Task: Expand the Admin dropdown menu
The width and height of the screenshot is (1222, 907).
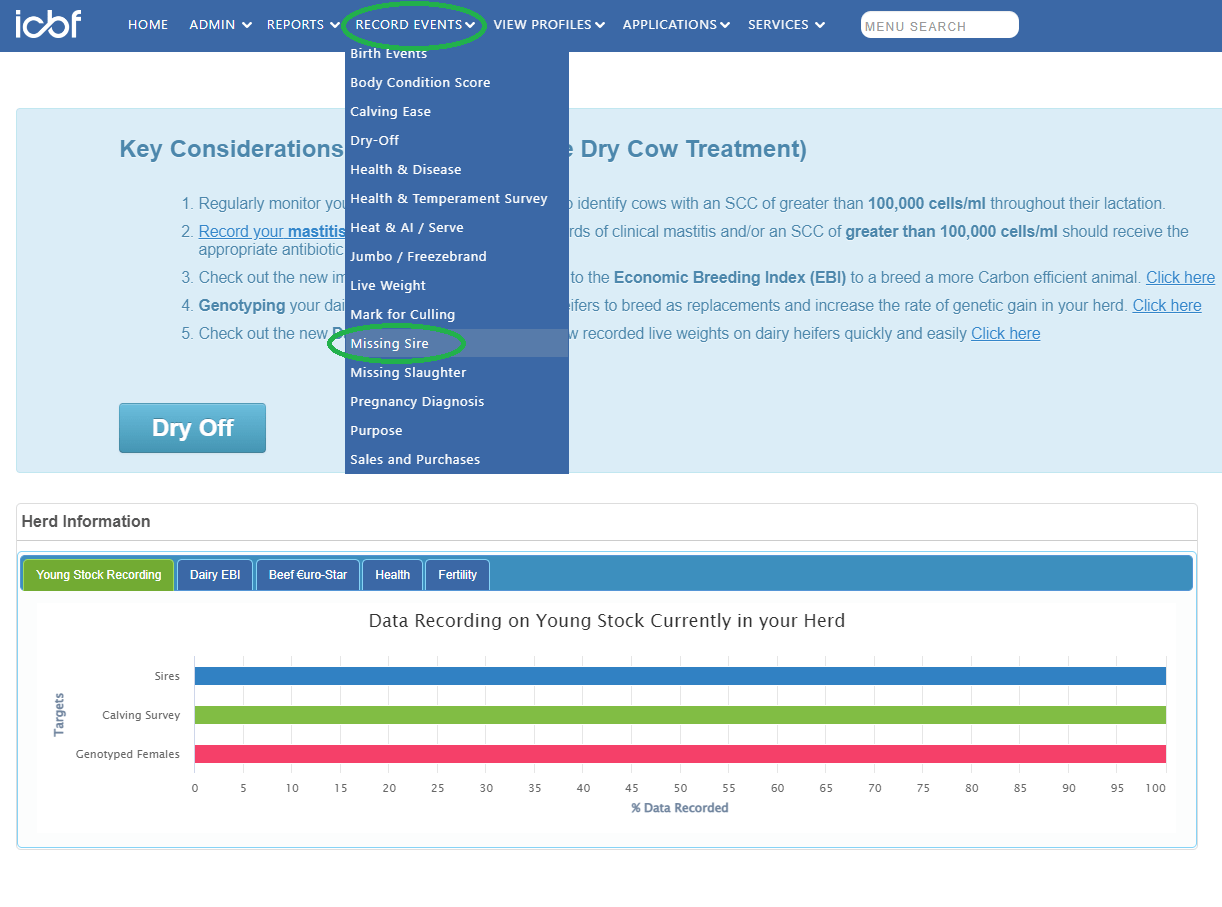Action: pos(220,25)
